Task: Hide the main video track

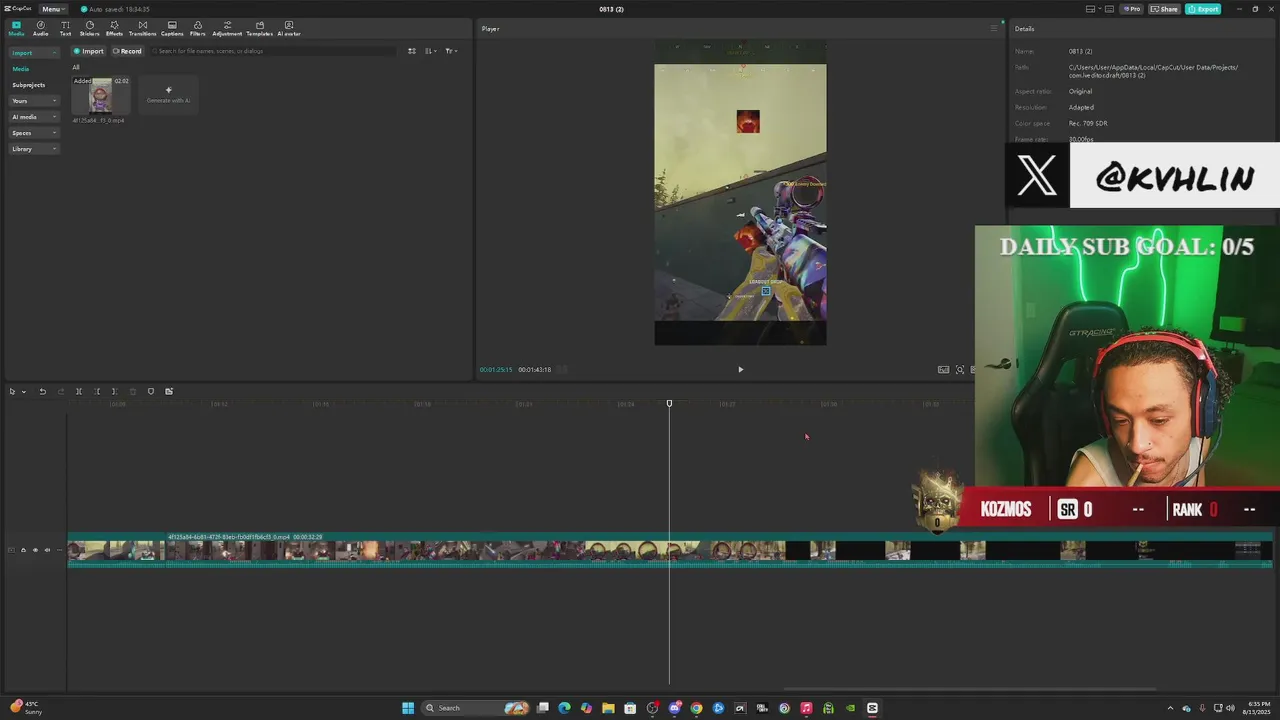Action: [x=35, y=550]
